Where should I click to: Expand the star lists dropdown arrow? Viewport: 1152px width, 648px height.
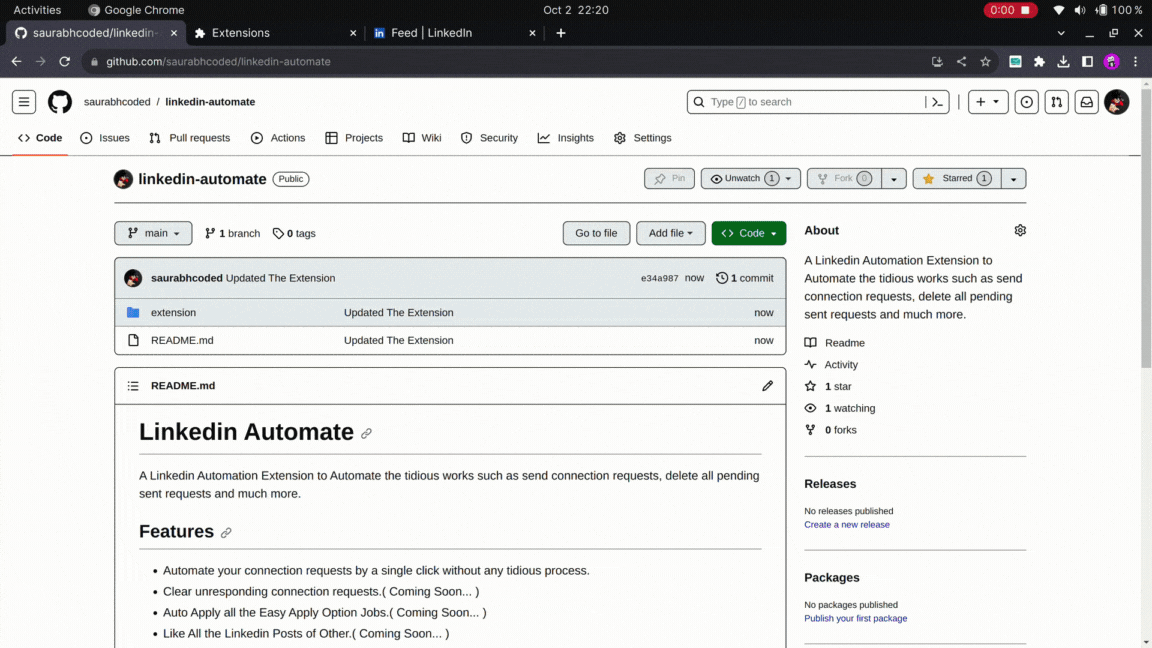click(x=1013, y=179)
